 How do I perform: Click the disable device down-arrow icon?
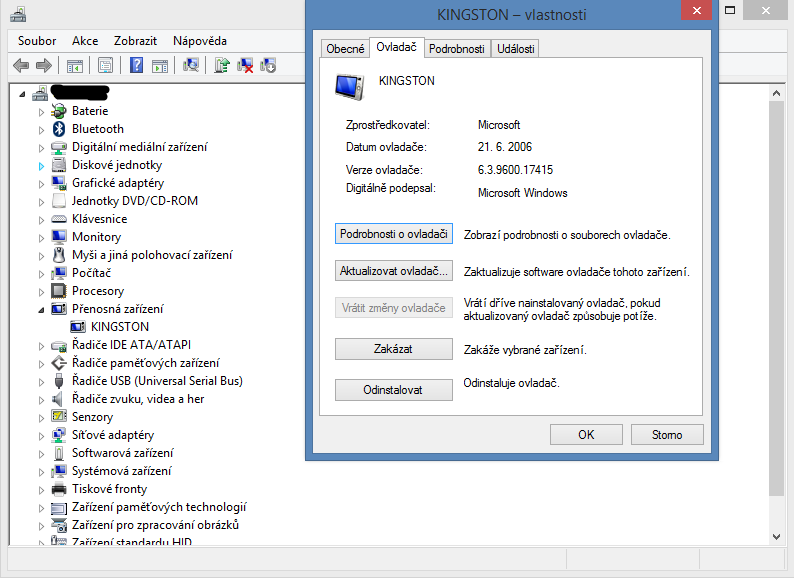(x=268, y=65)
